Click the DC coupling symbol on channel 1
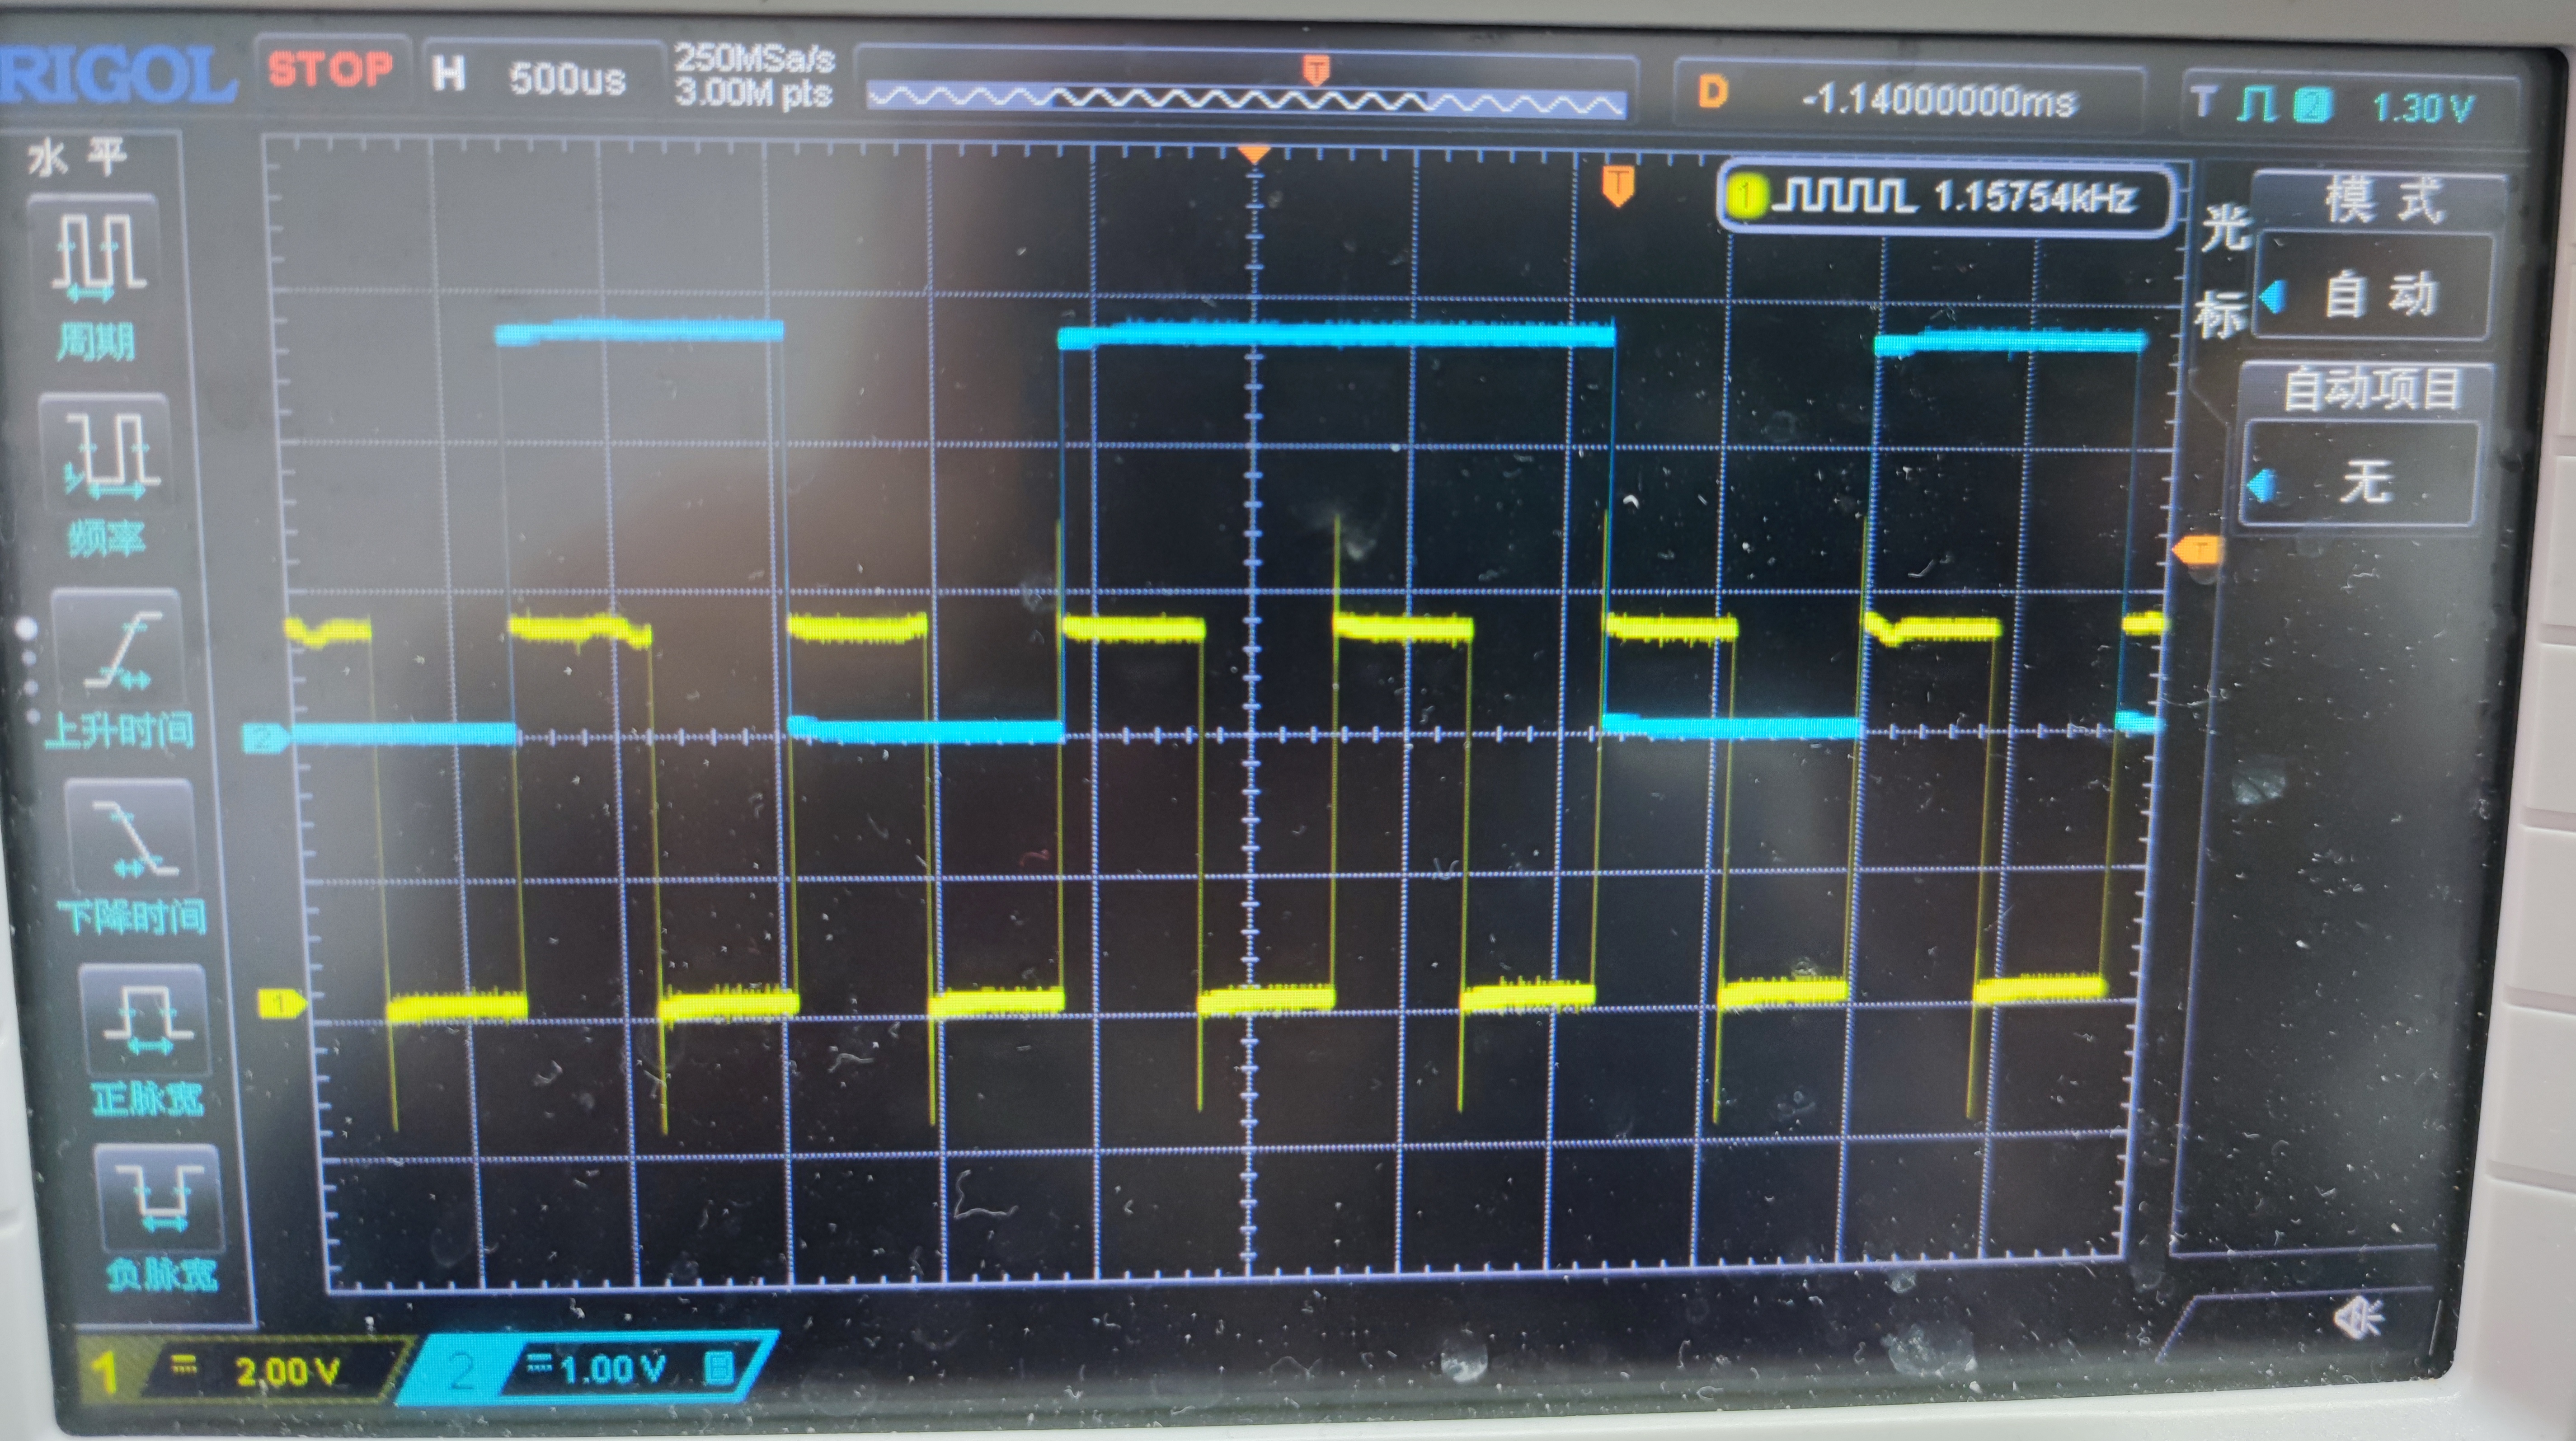The height and width of the screenshot is (1441, 2576). [x=184, y=1364]
